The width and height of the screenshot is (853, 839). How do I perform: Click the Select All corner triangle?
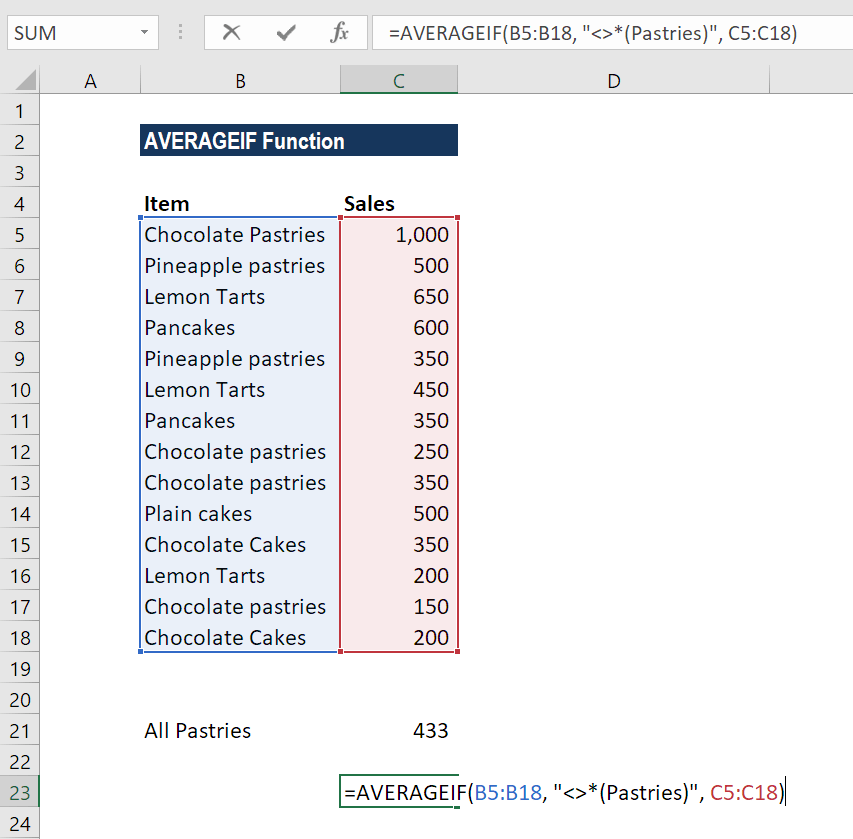tap(26, 80)
